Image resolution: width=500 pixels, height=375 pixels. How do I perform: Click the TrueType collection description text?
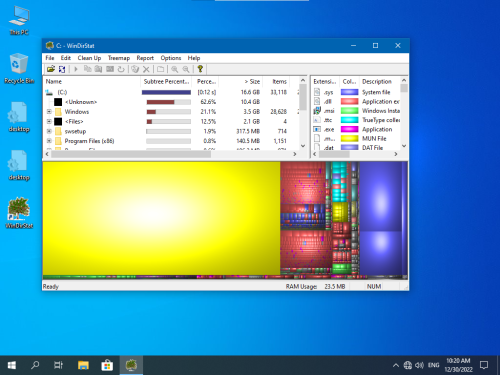(381, 120)
